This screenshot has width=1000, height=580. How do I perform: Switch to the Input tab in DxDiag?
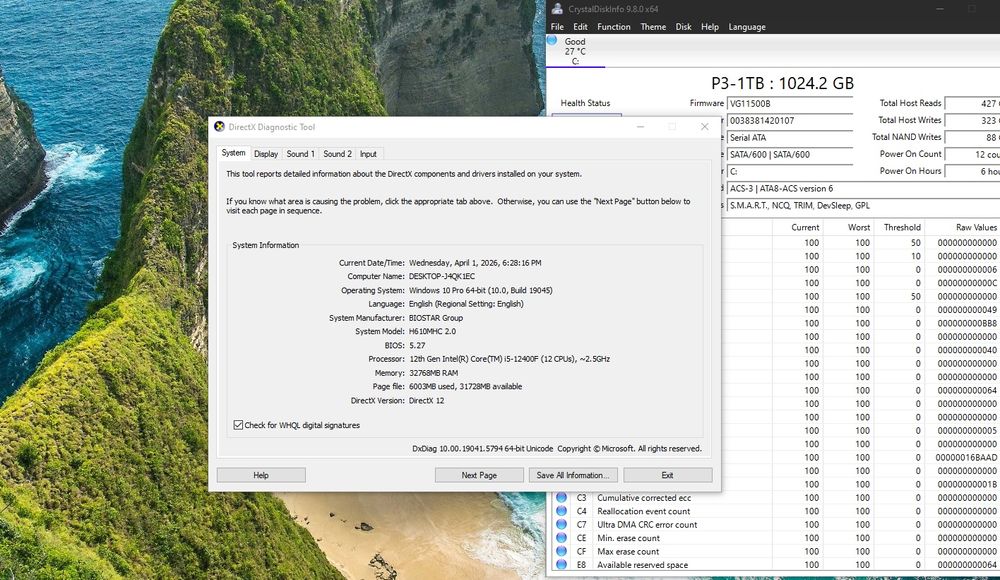(368, 154)
